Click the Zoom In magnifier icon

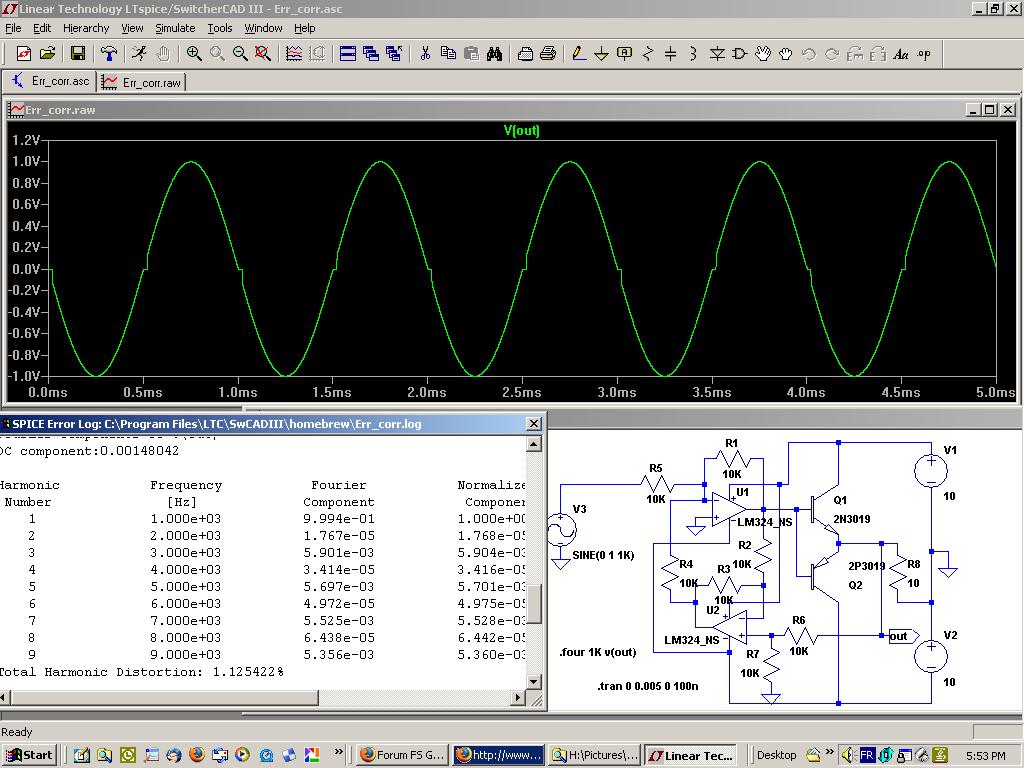click(194, 54)
